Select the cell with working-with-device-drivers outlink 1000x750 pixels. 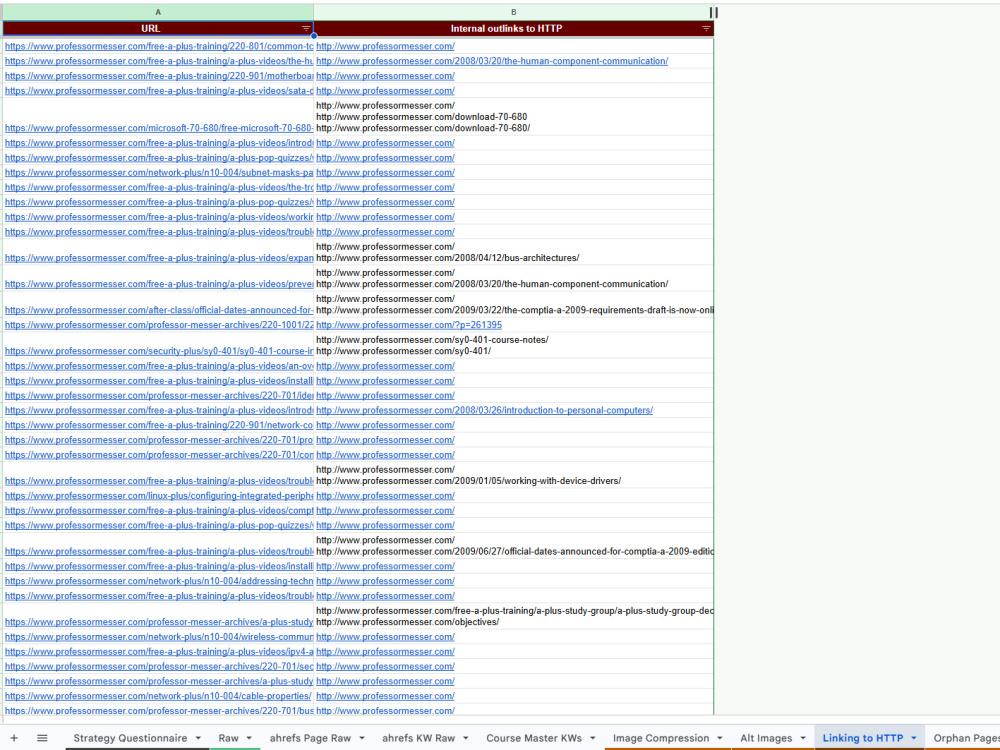coord(513,475)
